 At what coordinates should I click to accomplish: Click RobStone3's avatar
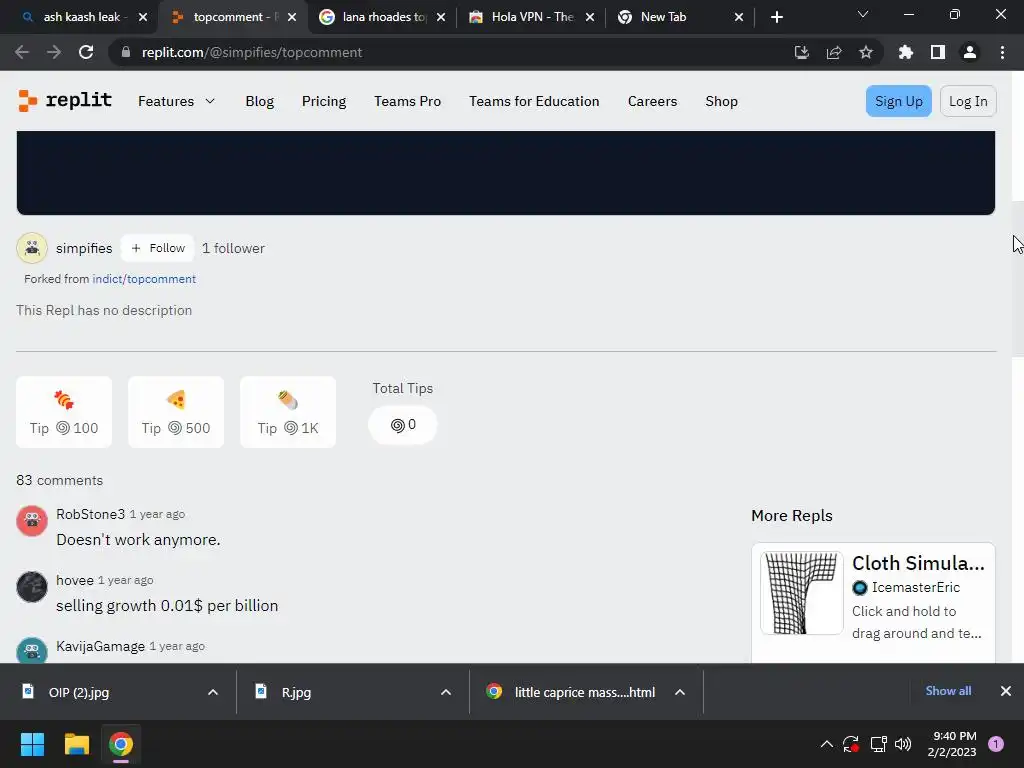click(x=32, y=520)
